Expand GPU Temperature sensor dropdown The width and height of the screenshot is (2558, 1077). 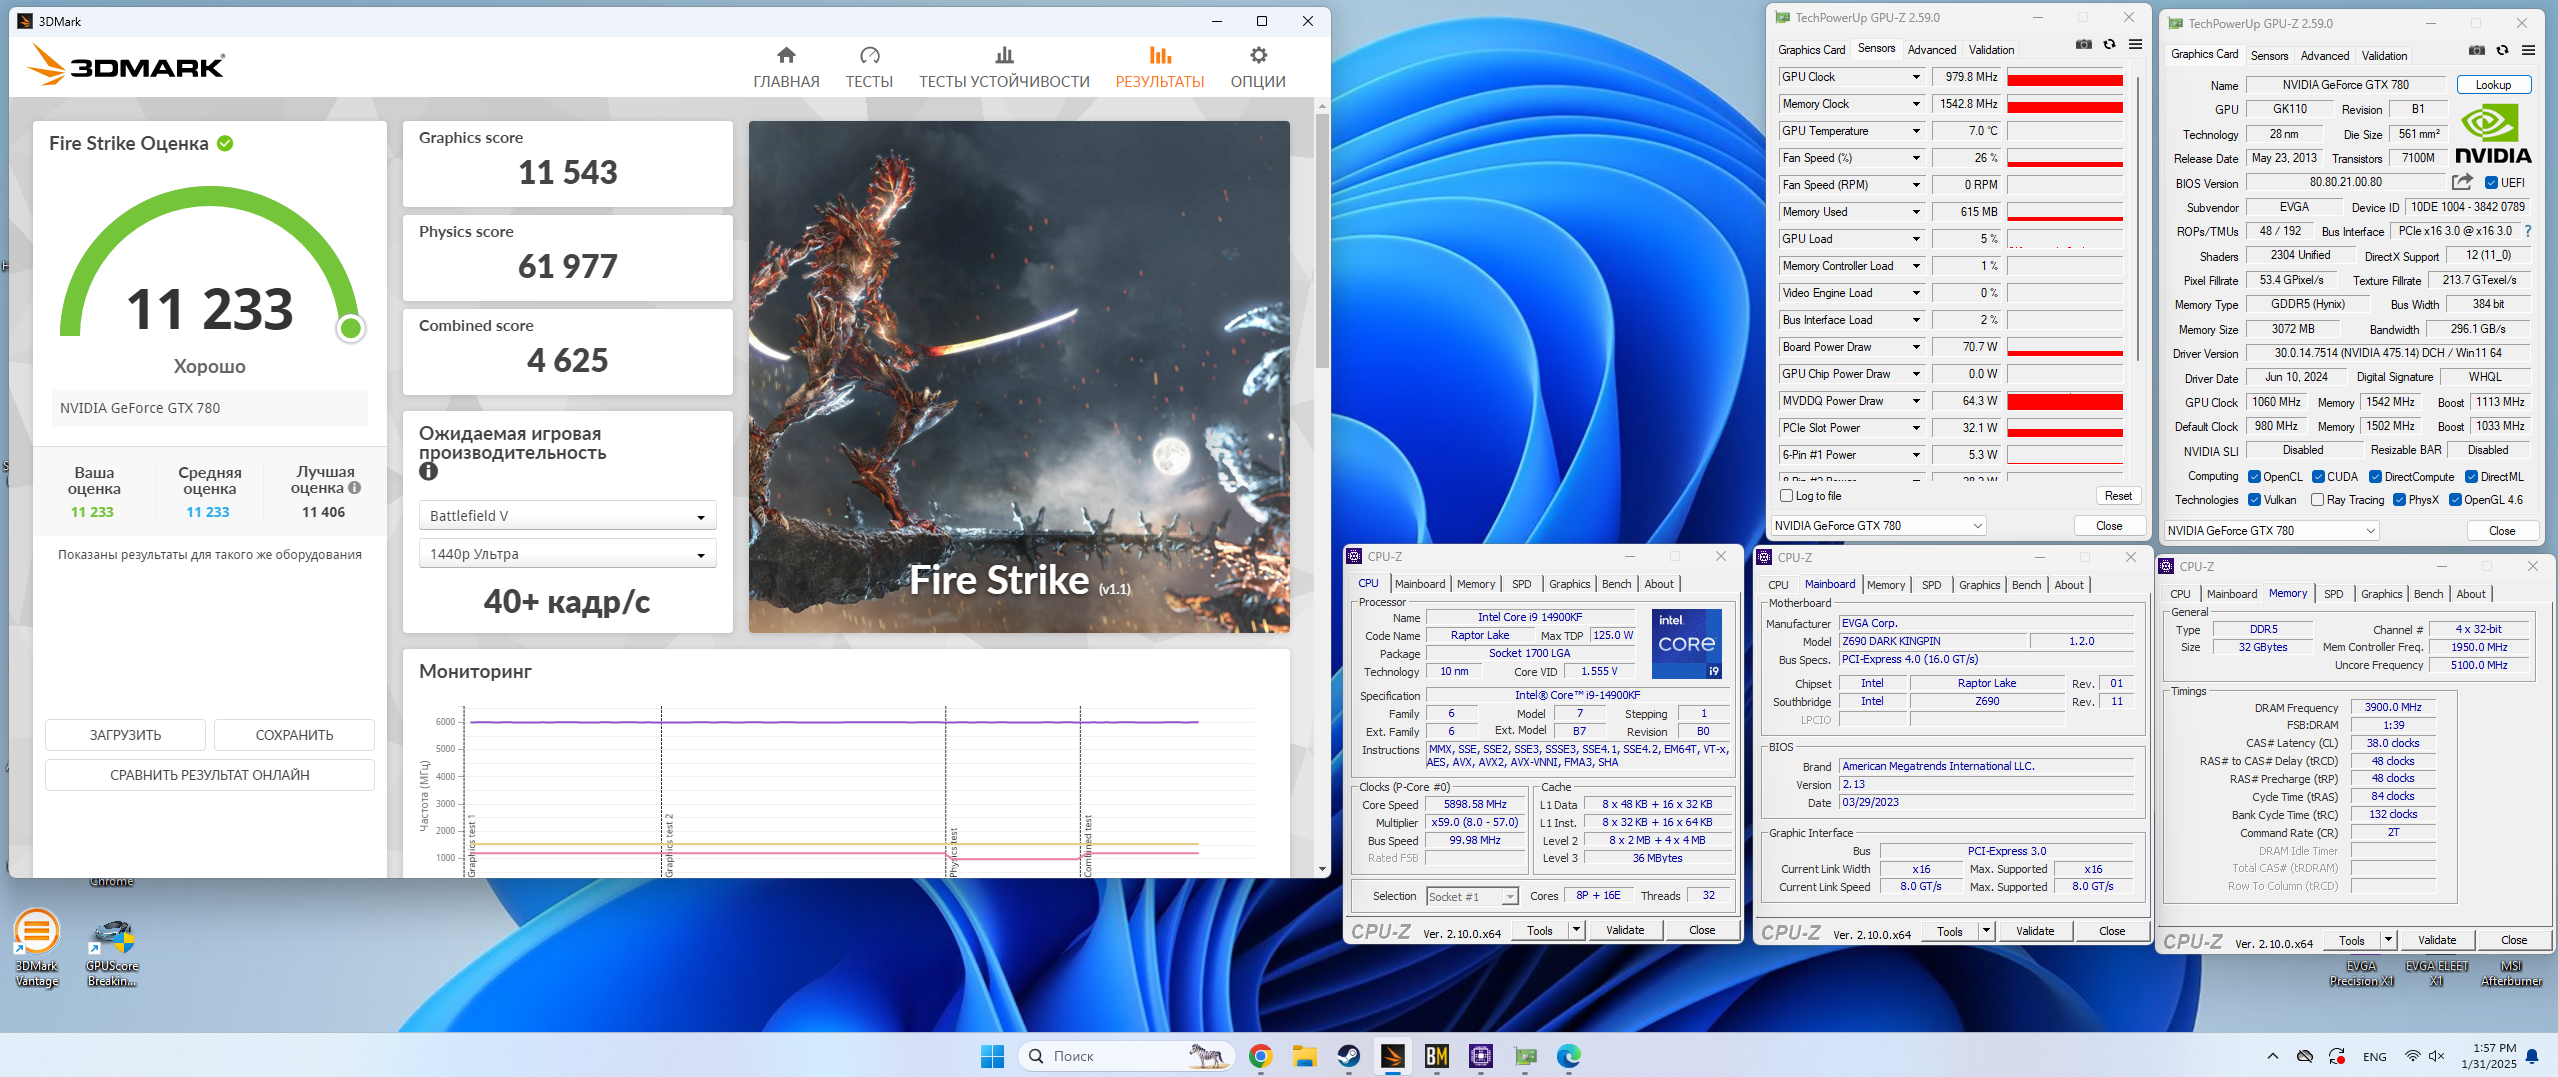[x=1916, y=131]
